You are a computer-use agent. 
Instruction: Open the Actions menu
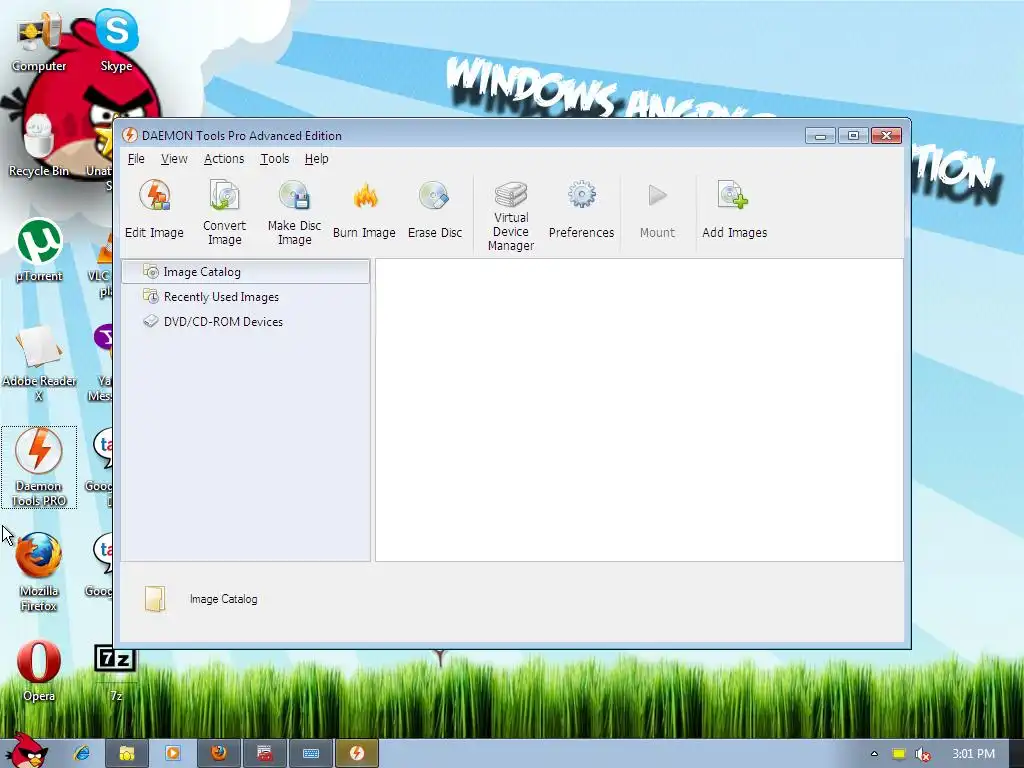pyautogui.click(x=223, y=159)
